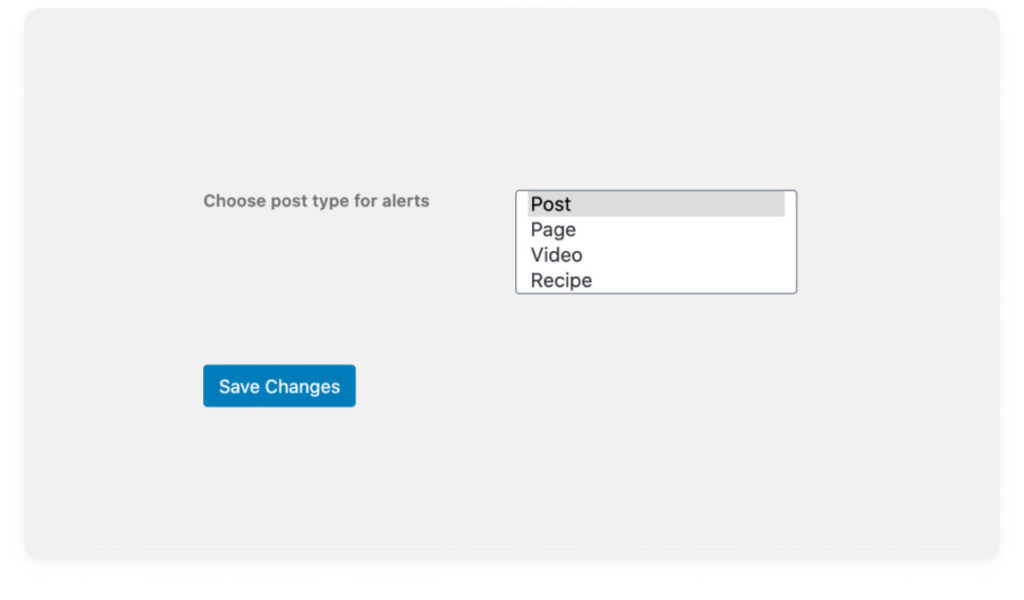Highlight the Video entry
The image size is (1024, 600).
[656, 255]
